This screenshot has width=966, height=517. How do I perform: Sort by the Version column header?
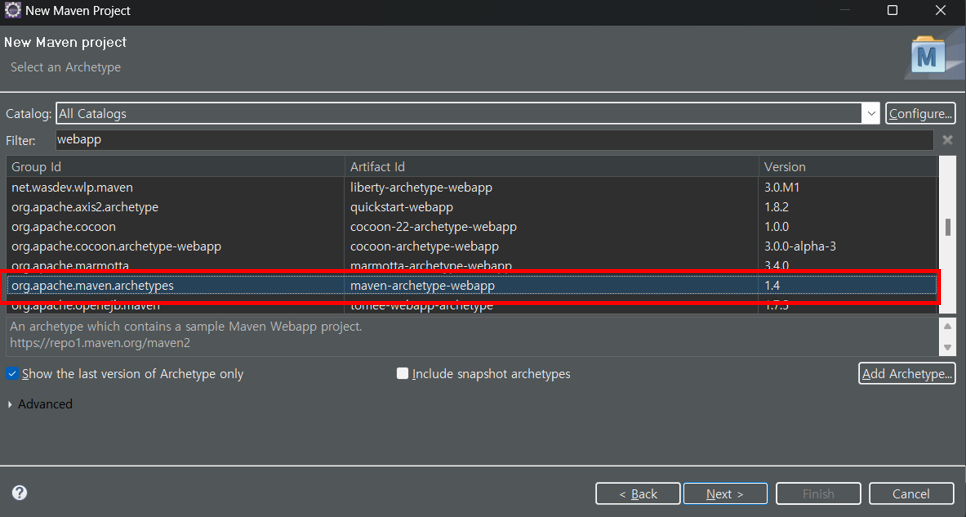tap(848, 166)
